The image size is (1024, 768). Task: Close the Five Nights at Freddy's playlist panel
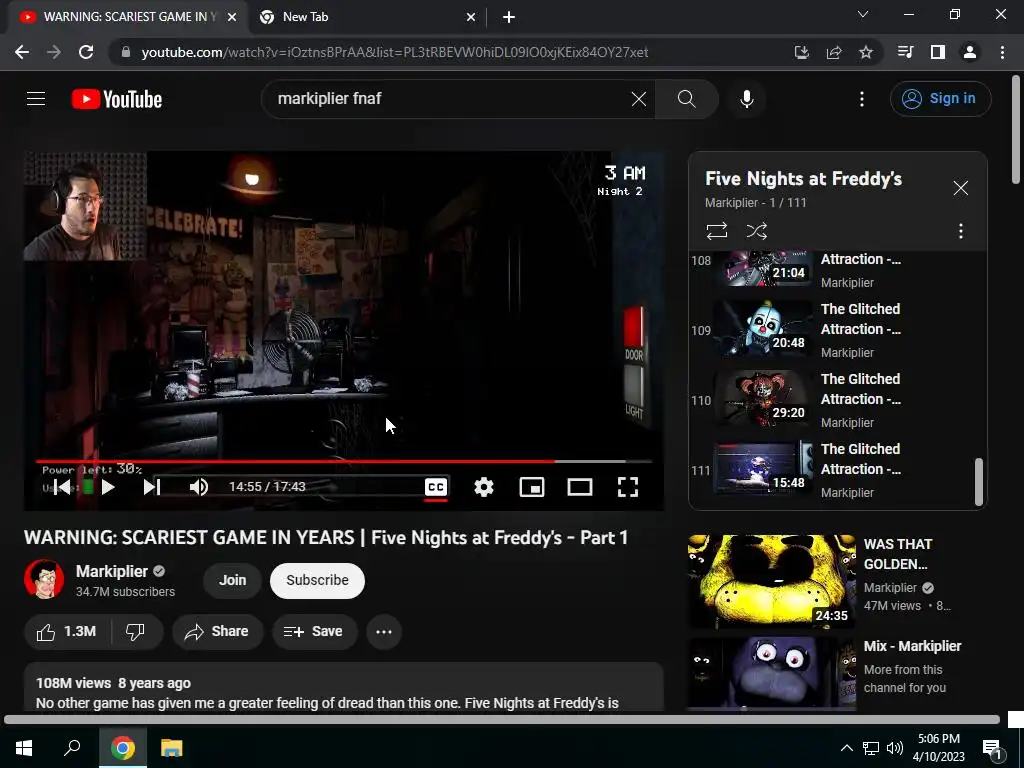point(960,188)
